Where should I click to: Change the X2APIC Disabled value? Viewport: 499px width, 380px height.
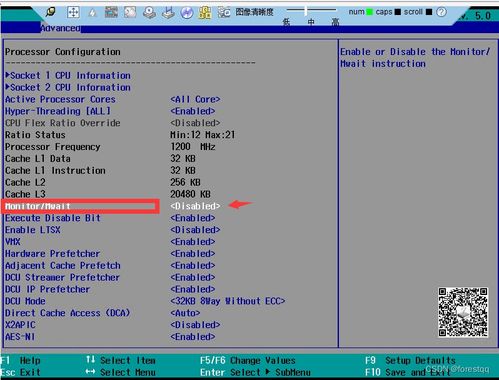point(195,325)
